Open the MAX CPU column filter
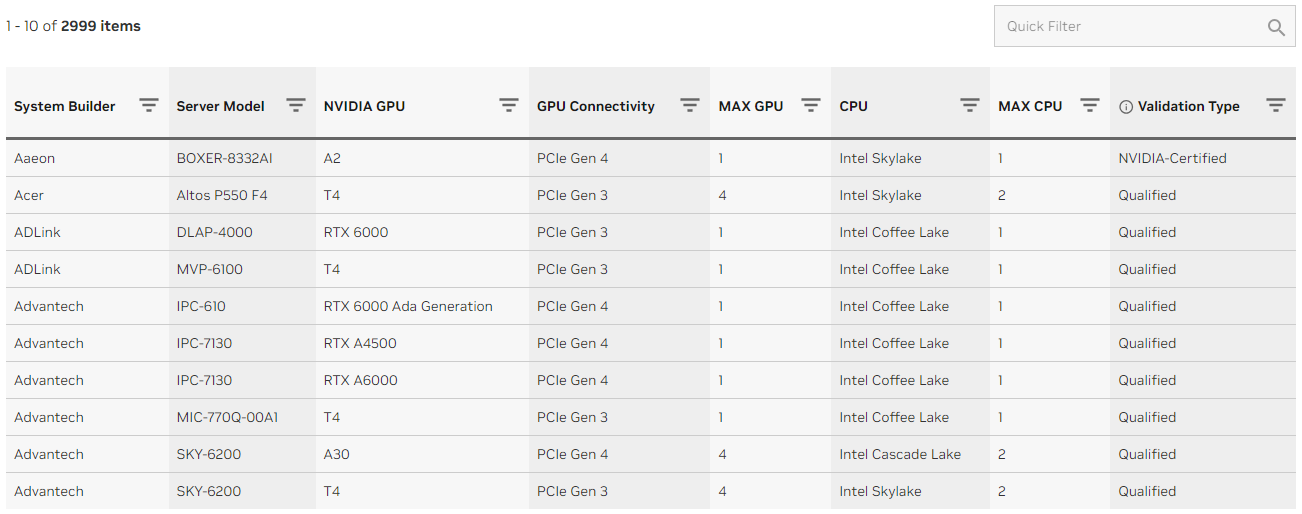This screenshot has width=1302, height=514. coord(1090,105)
